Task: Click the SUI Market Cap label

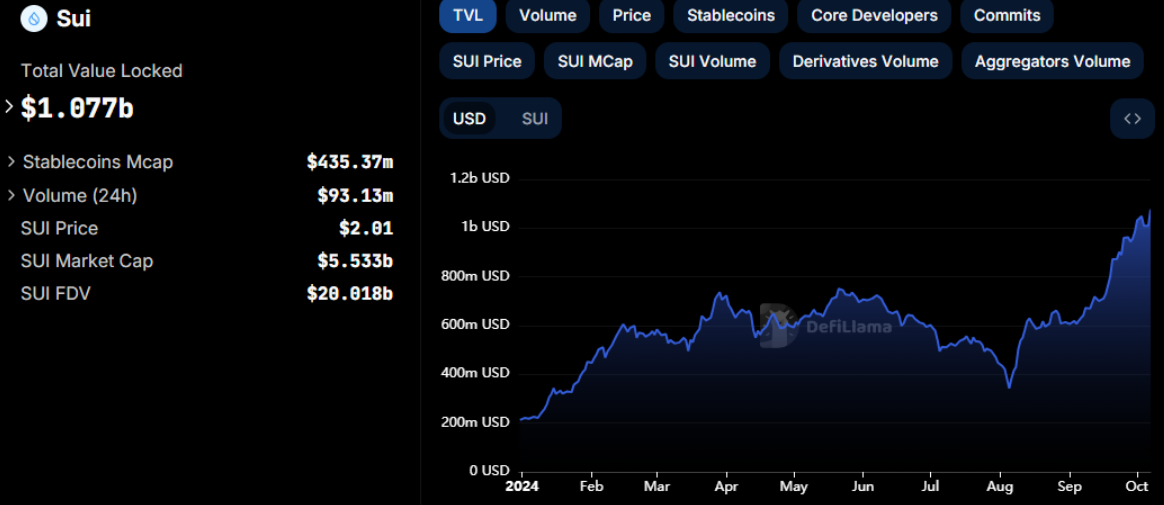Action: [x=87, y=261]
